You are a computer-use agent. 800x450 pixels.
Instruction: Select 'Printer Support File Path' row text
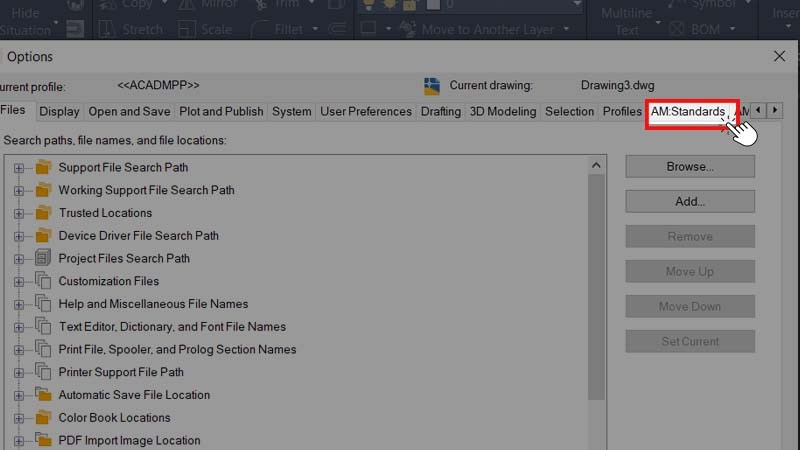pyautogui.click(x=121, y=372)
